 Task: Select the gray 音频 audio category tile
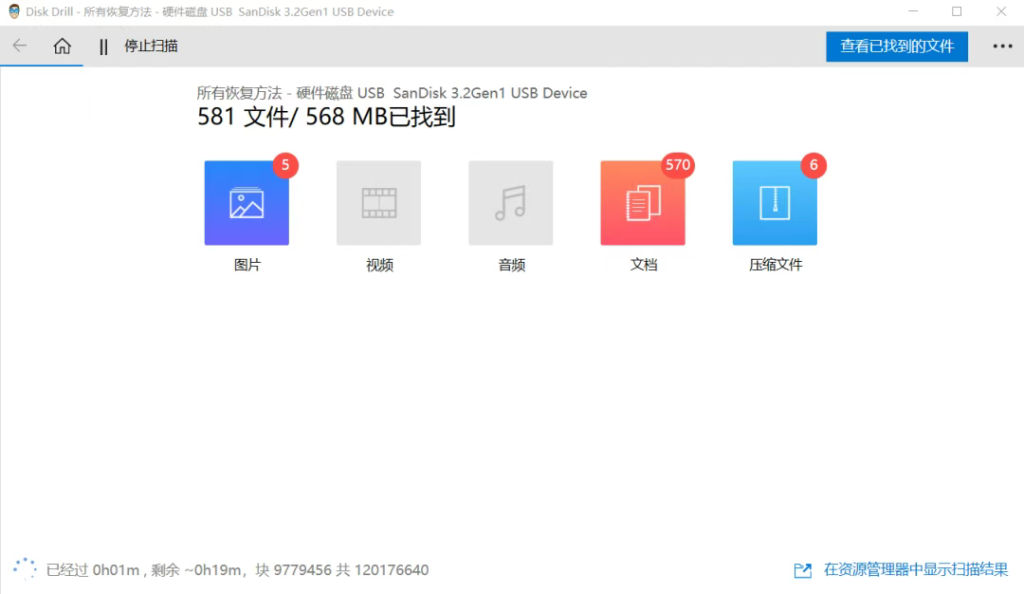(511, 203)
